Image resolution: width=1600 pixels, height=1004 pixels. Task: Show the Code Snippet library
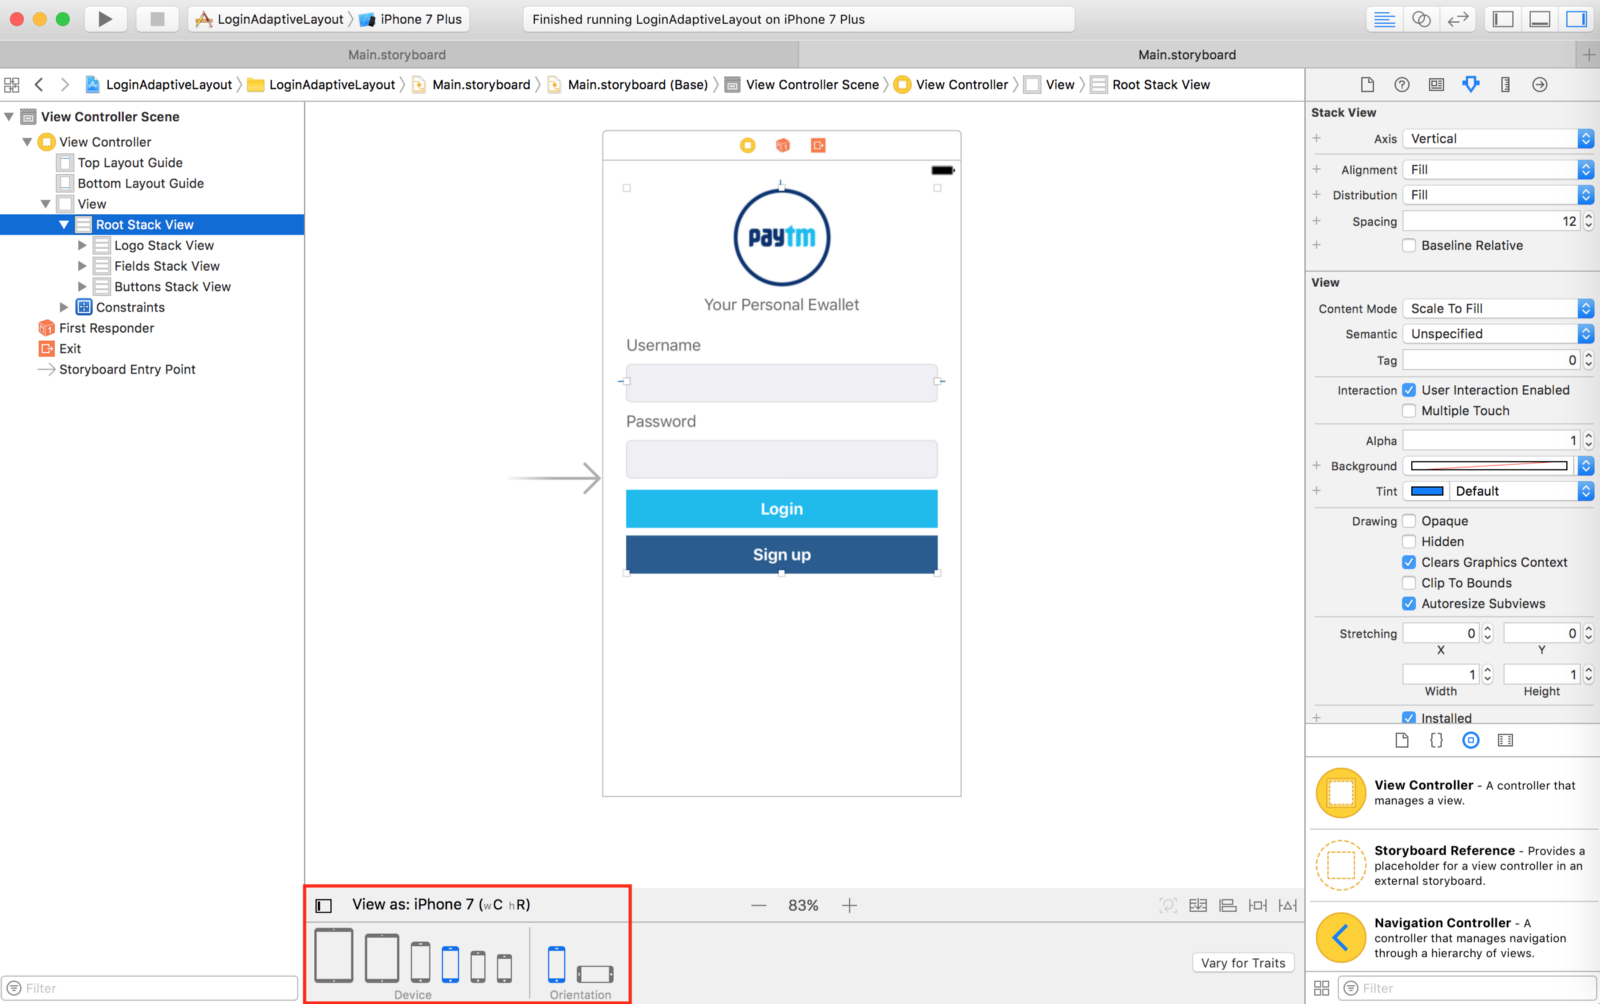1436,740
